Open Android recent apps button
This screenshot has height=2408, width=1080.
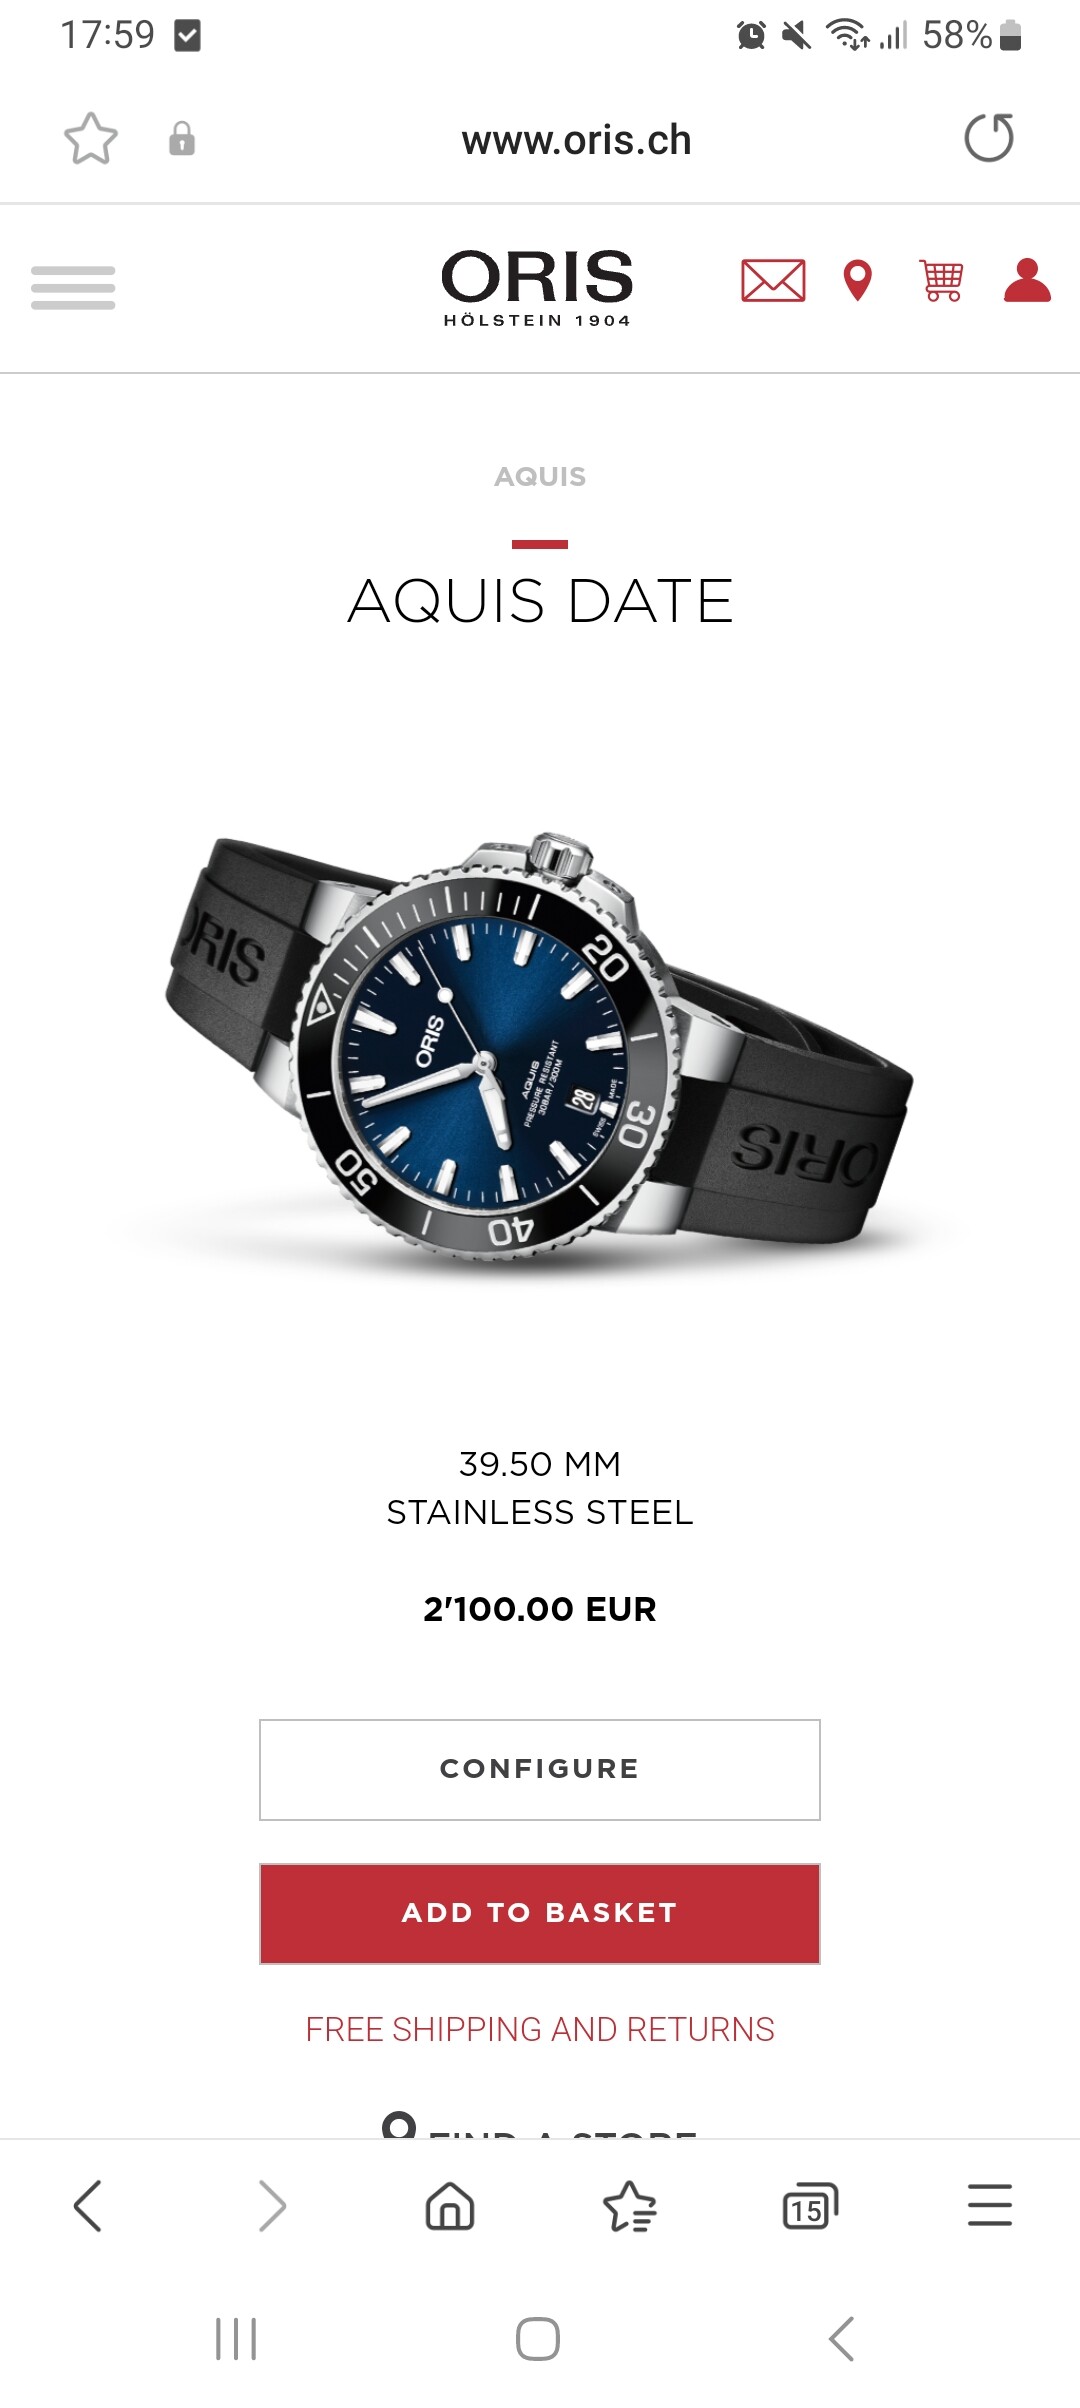pyautogui.click(x=237, y=2338)
